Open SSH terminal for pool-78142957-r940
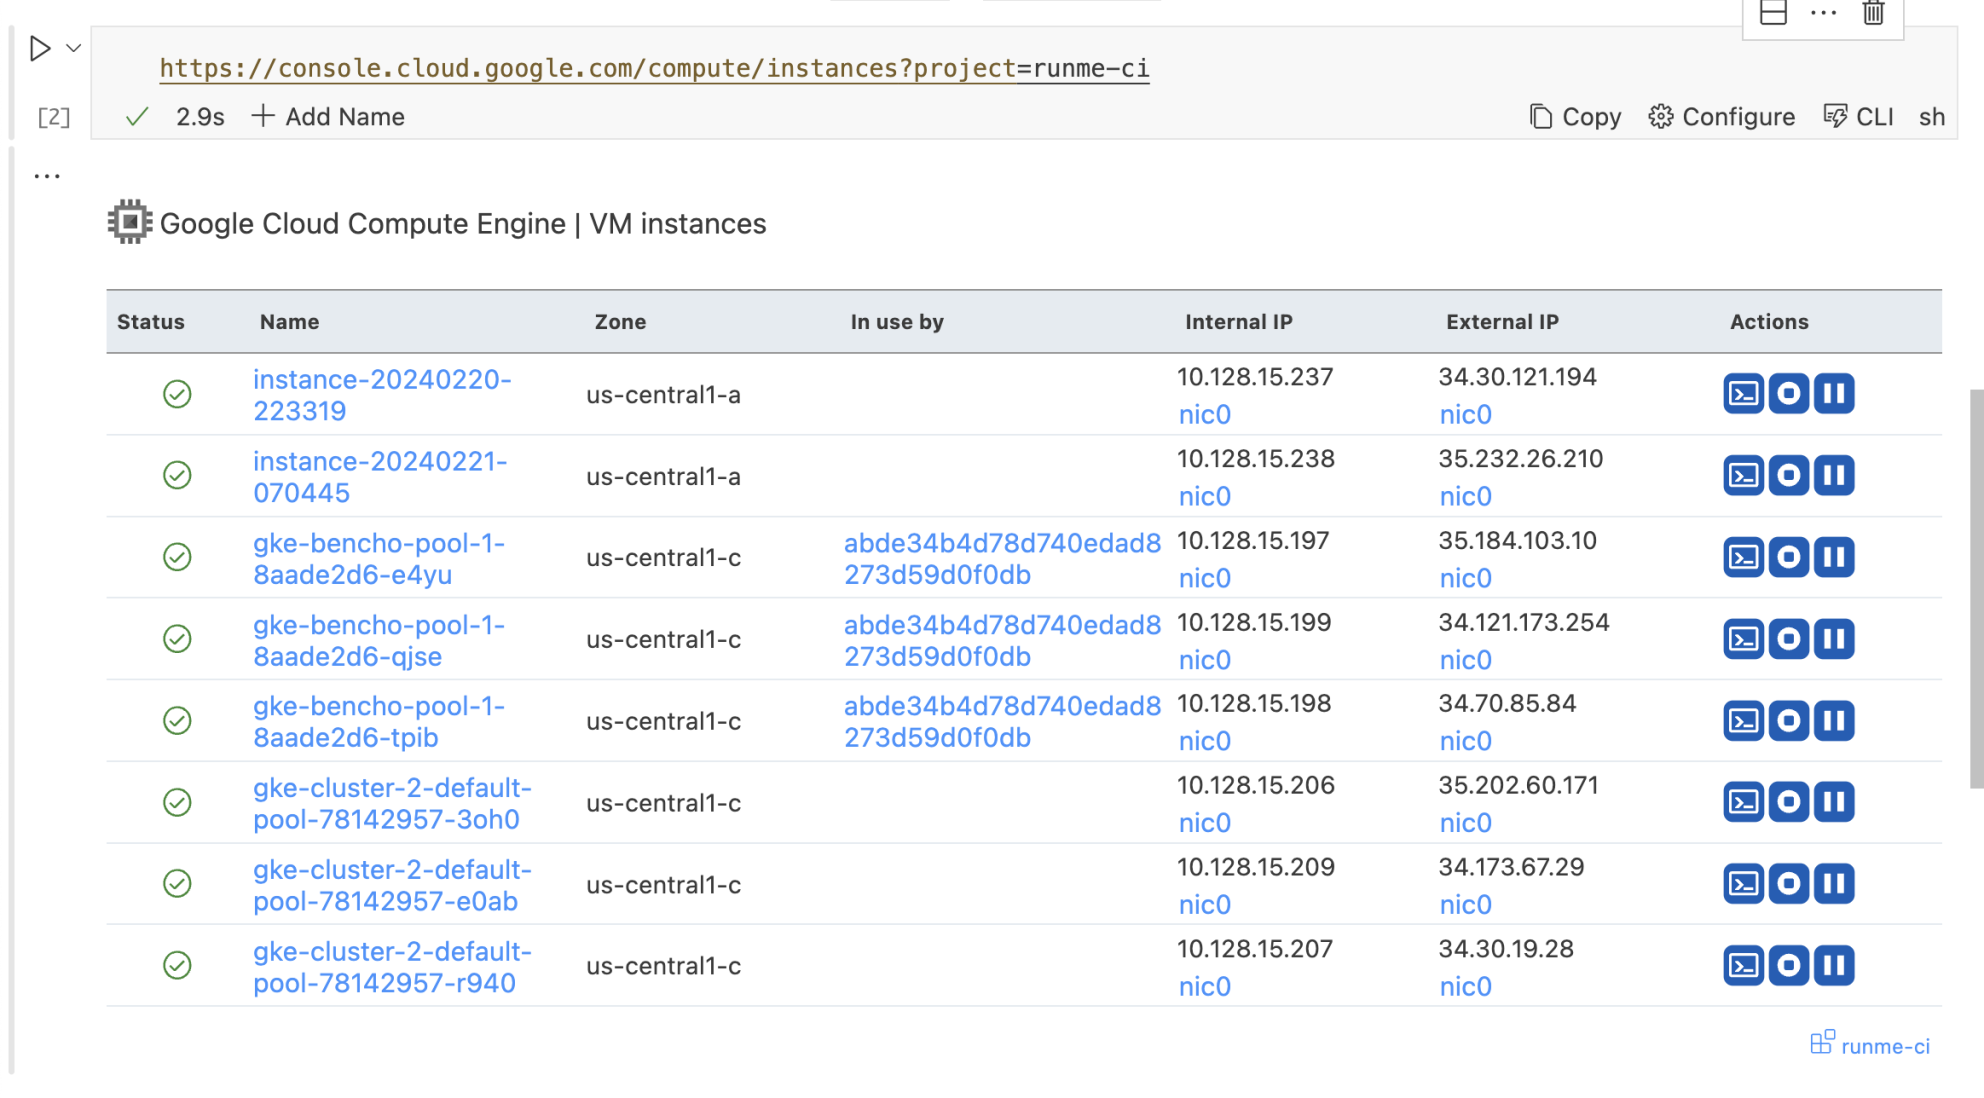The height and width of the screenshot is (1098, 1984). (x=1743, y=966)
